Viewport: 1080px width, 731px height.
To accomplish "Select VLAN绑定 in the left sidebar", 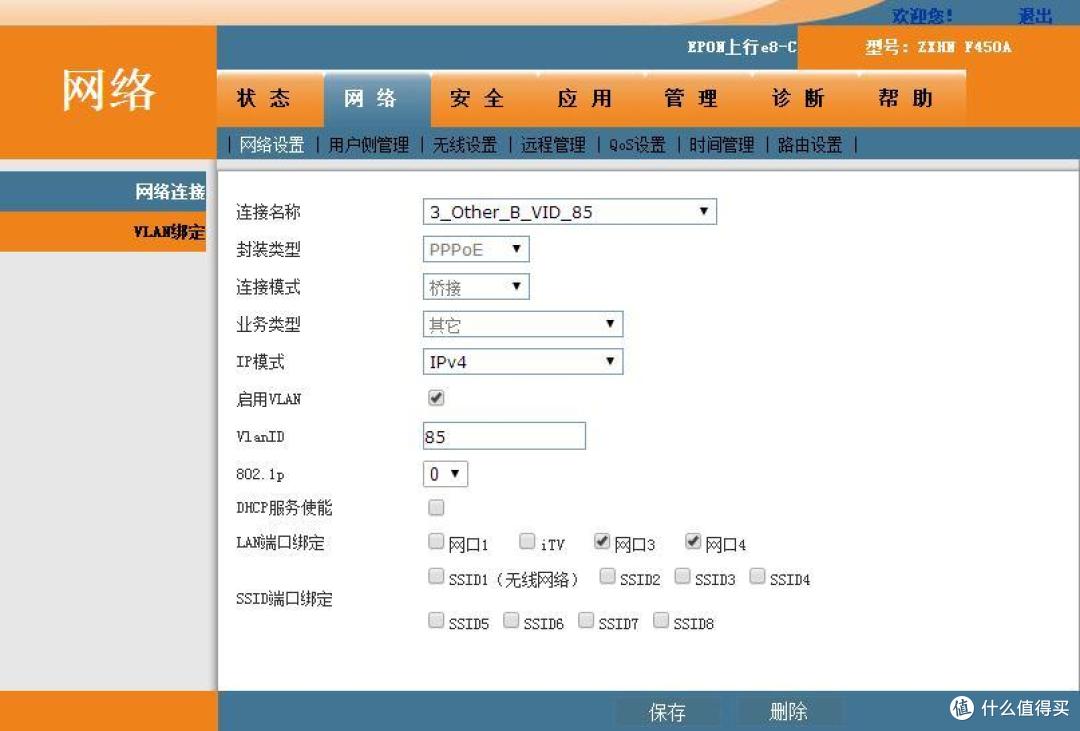I will 103,231.
